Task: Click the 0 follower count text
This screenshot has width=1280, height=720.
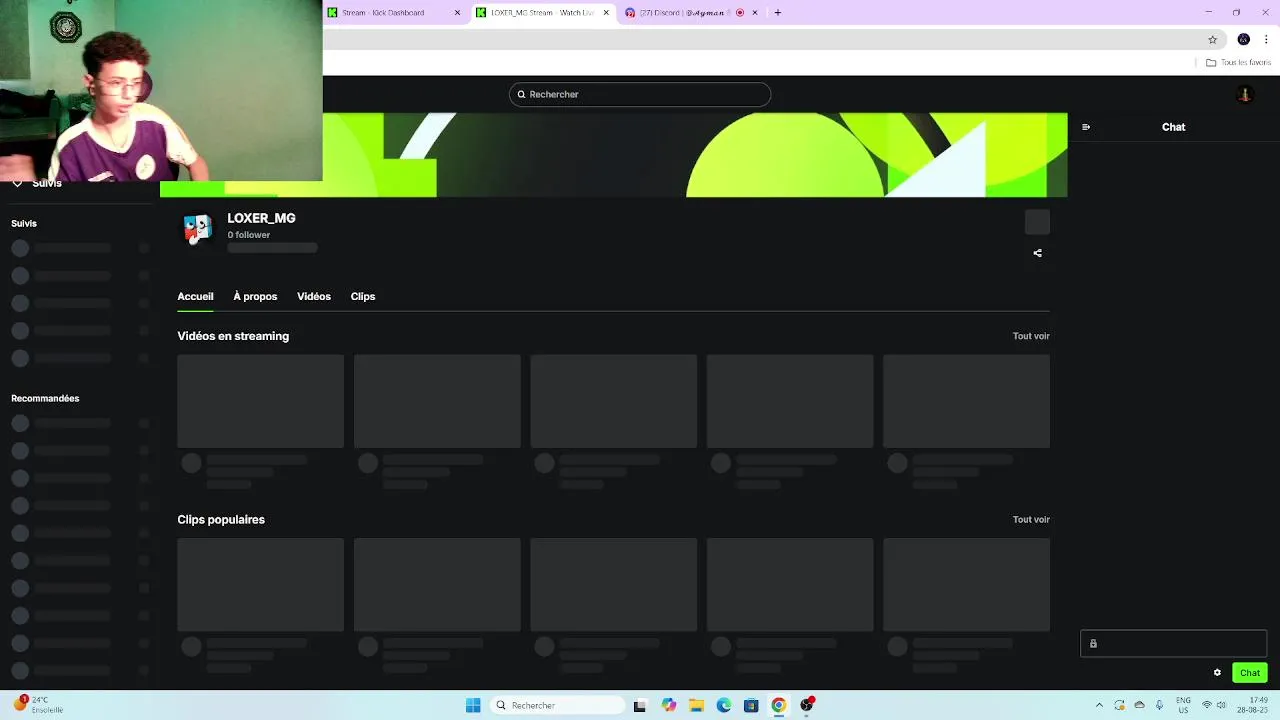Action: (249, 235)
